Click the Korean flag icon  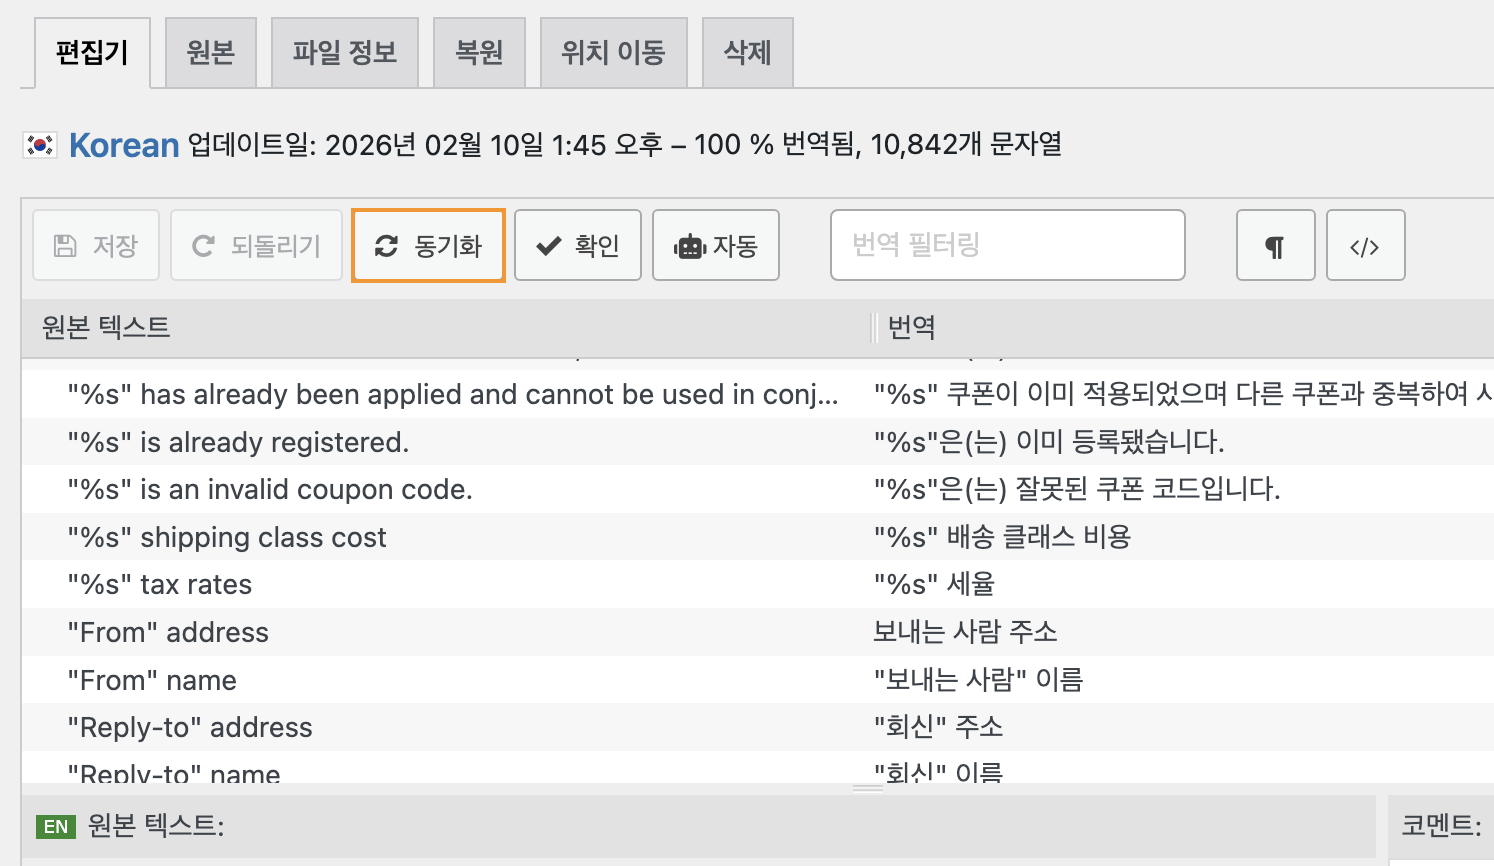40,146
